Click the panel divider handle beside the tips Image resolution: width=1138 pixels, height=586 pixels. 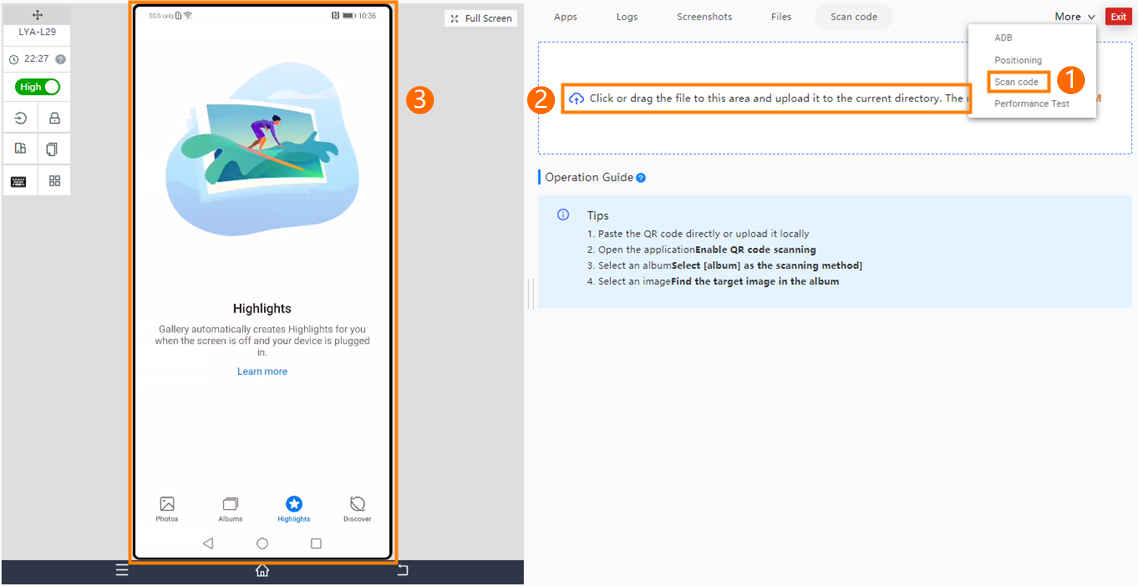[x=533, y=293]
